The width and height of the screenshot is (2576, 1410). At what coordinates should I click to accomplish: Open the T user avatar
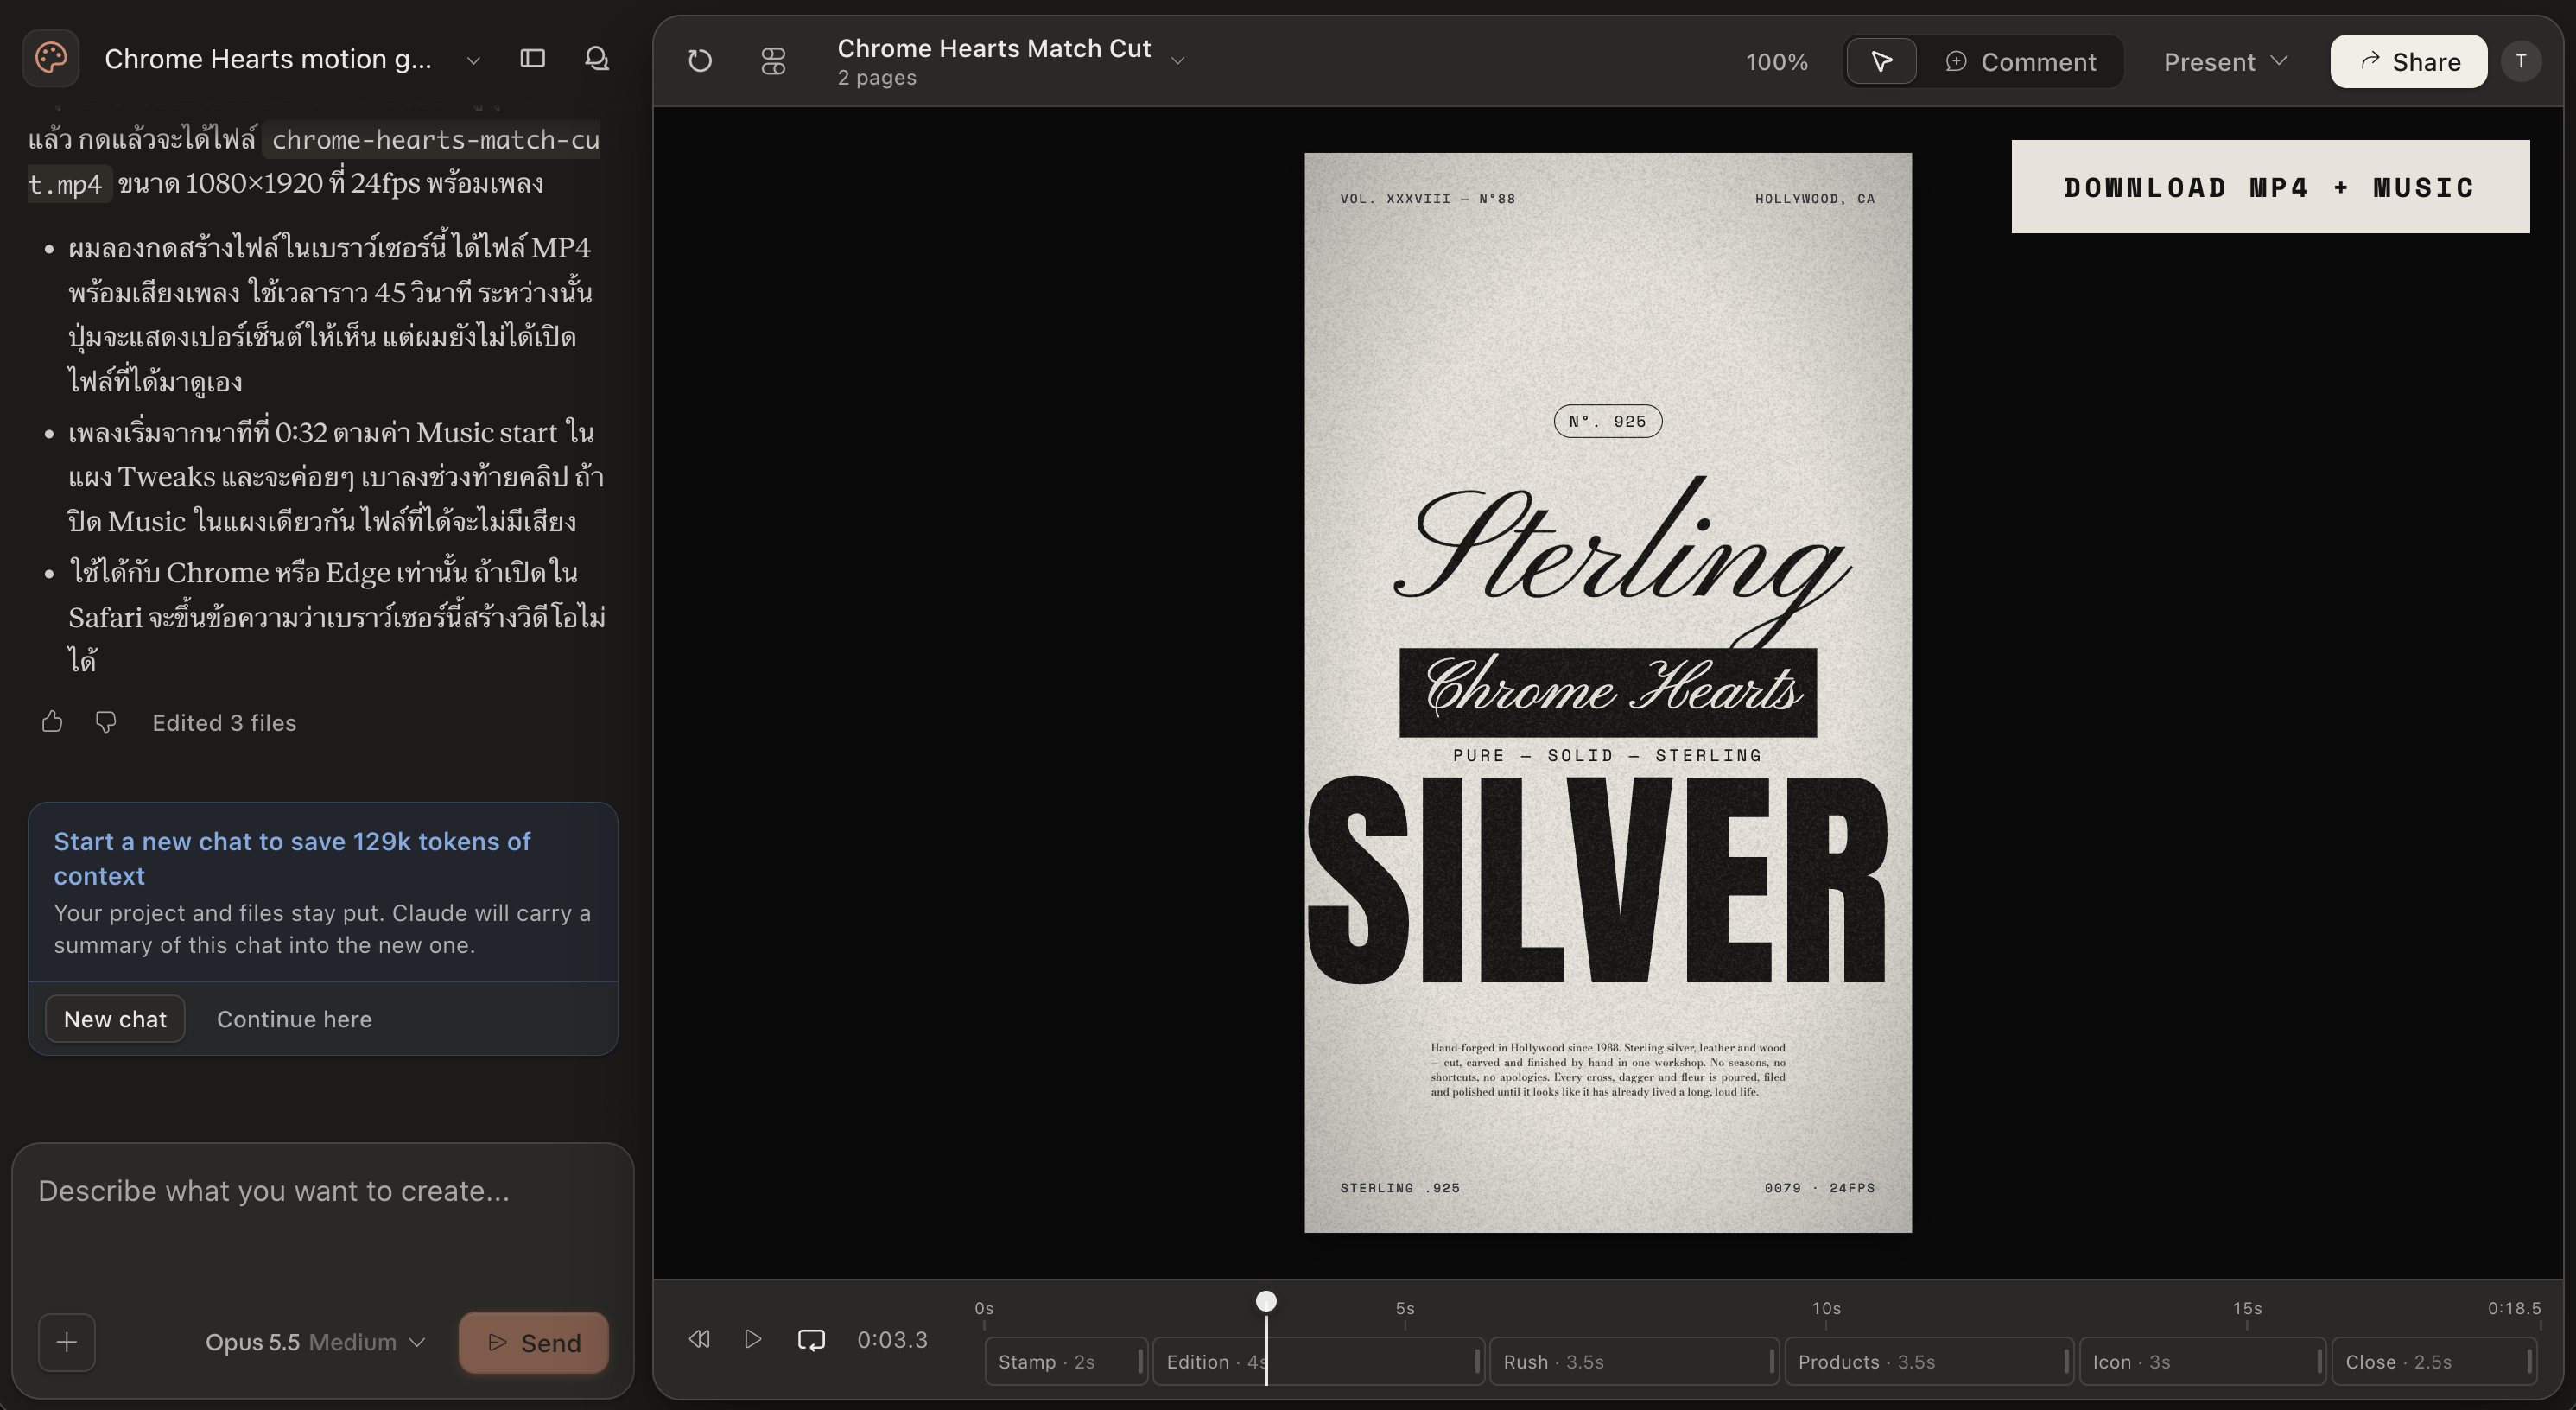(2521, 61)
